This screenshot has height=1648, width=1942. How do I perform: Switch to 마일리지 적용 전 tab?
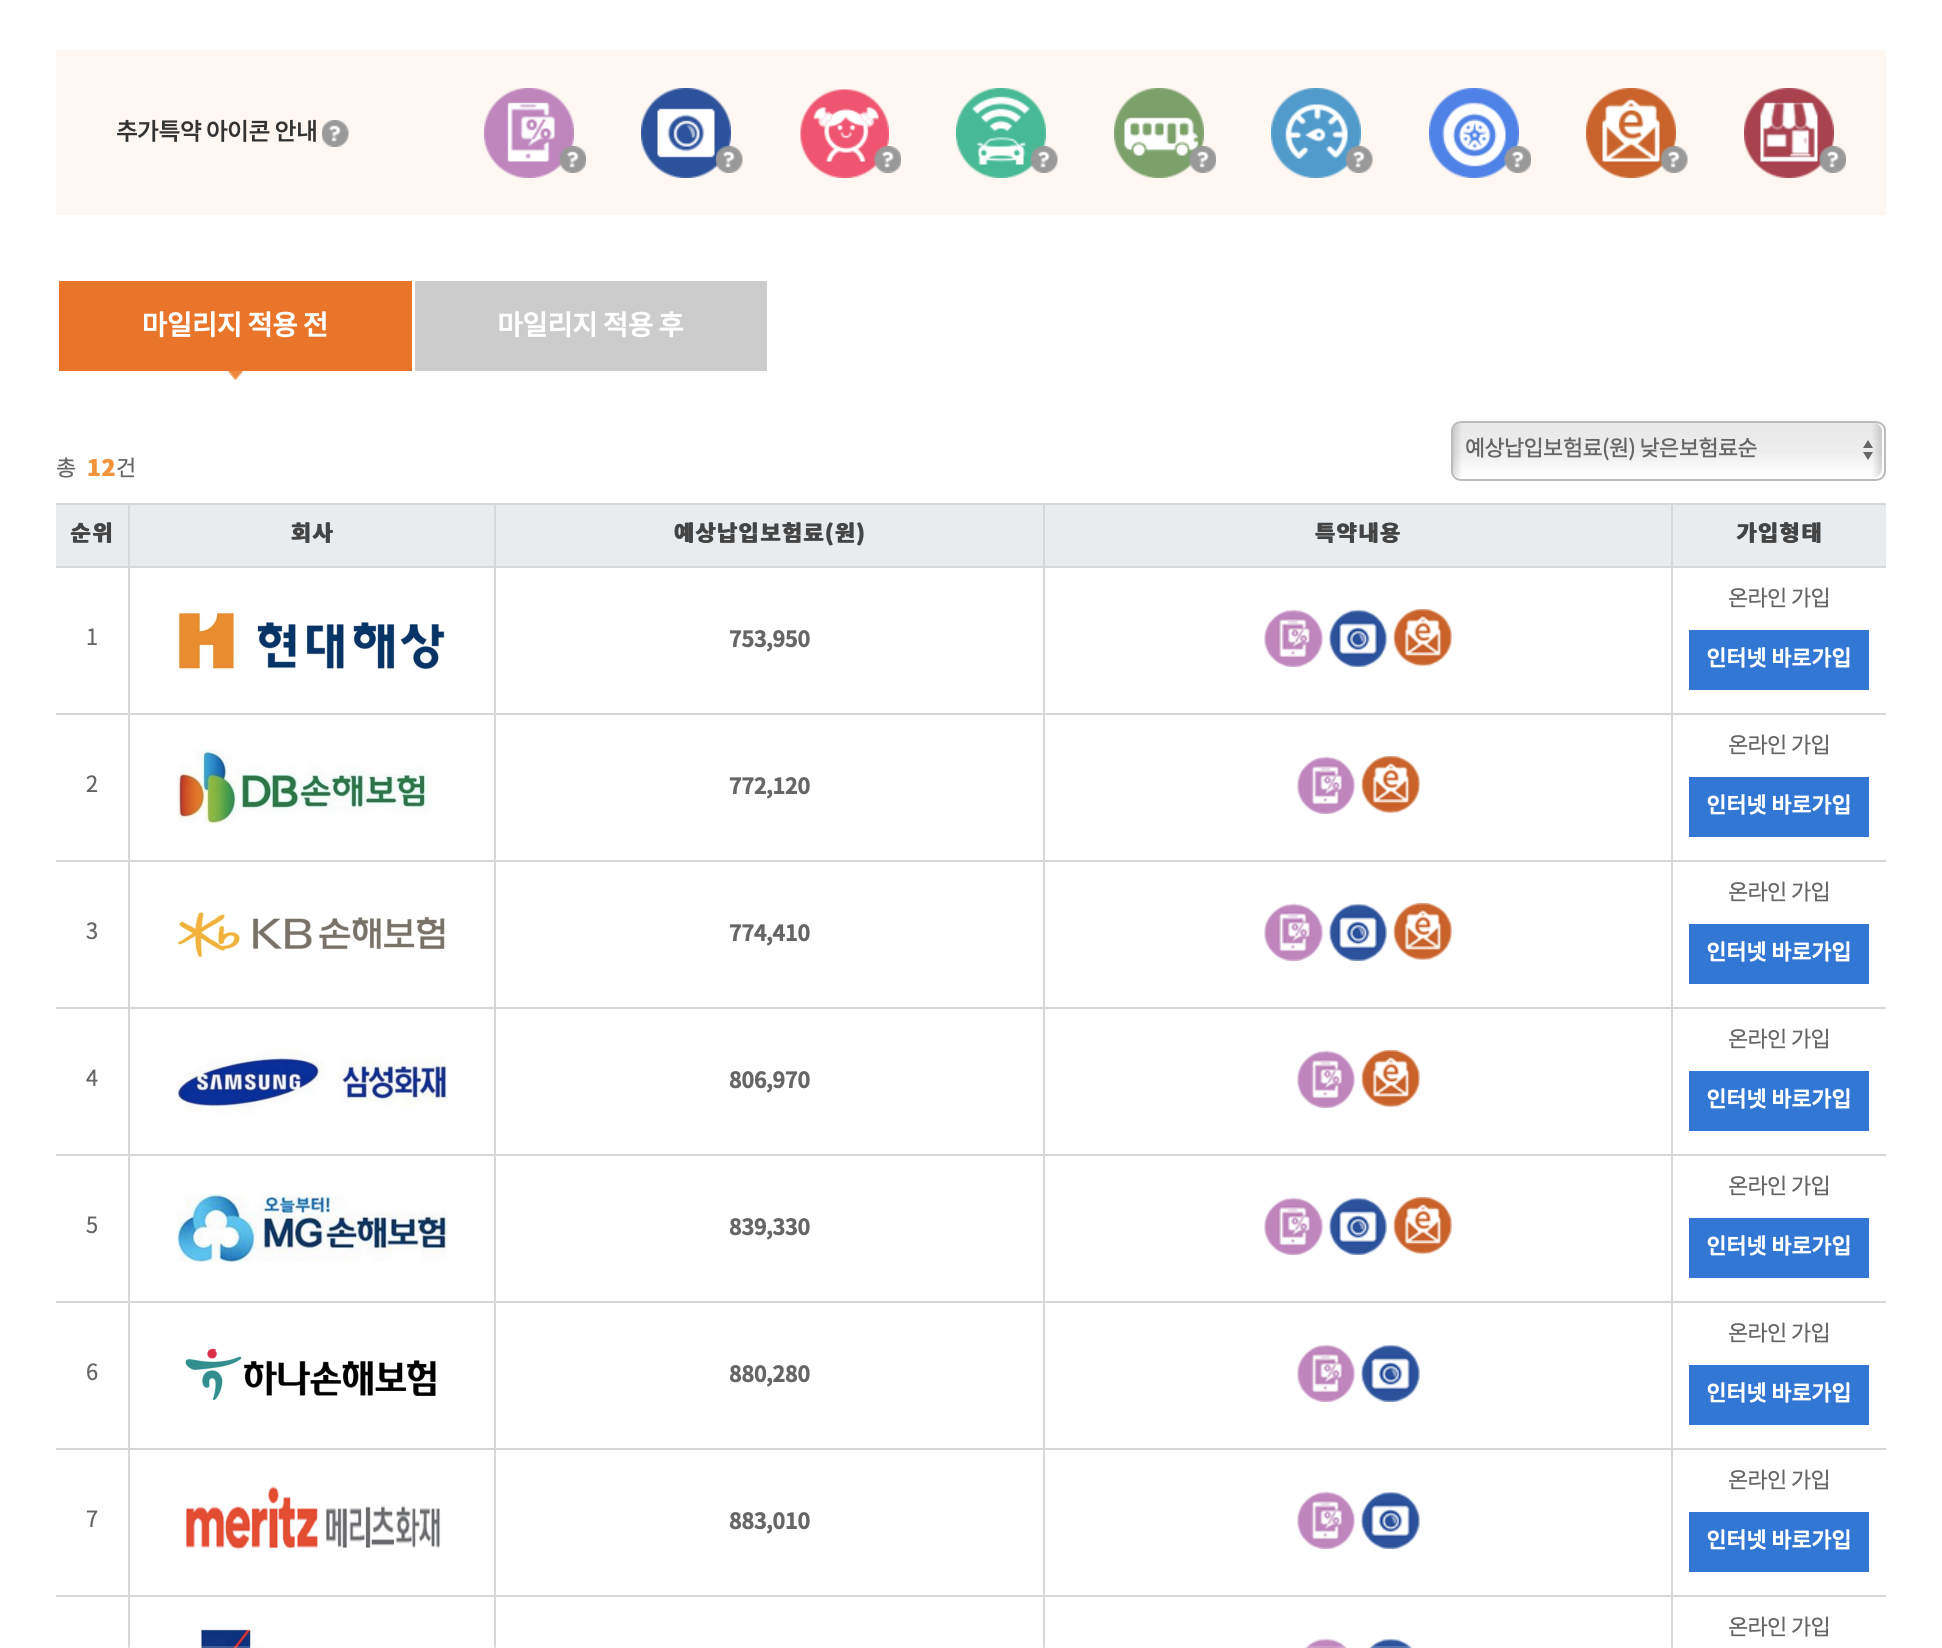[x=235, y=325]
